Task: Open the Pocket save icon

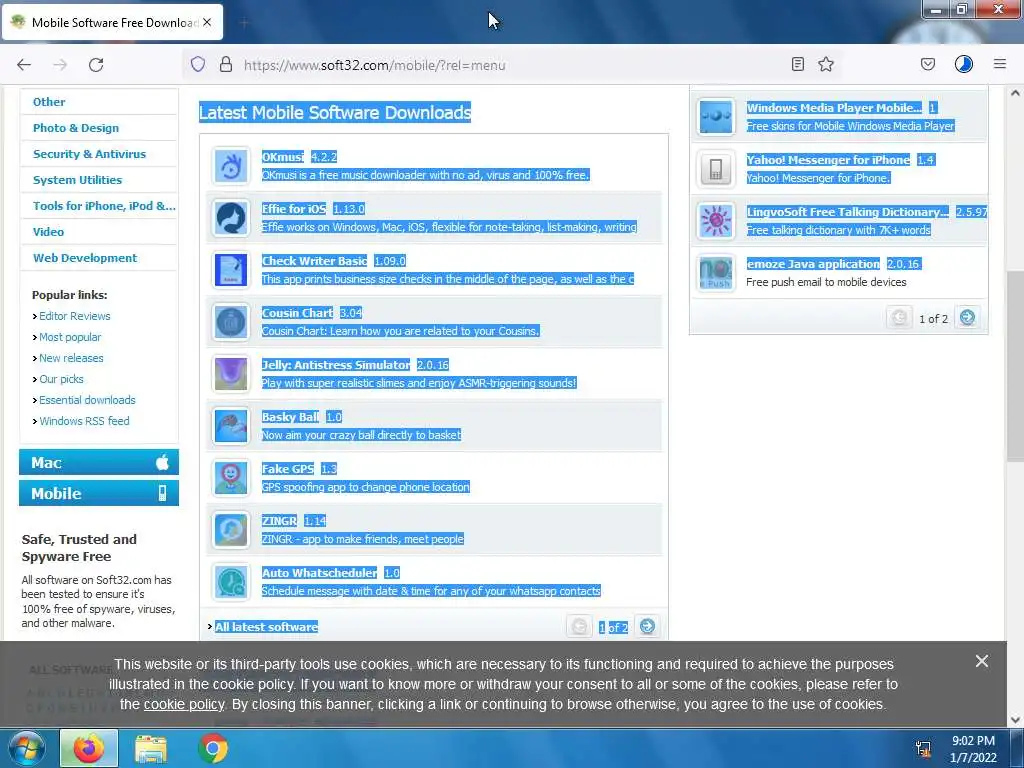Action: click(928, 64)
